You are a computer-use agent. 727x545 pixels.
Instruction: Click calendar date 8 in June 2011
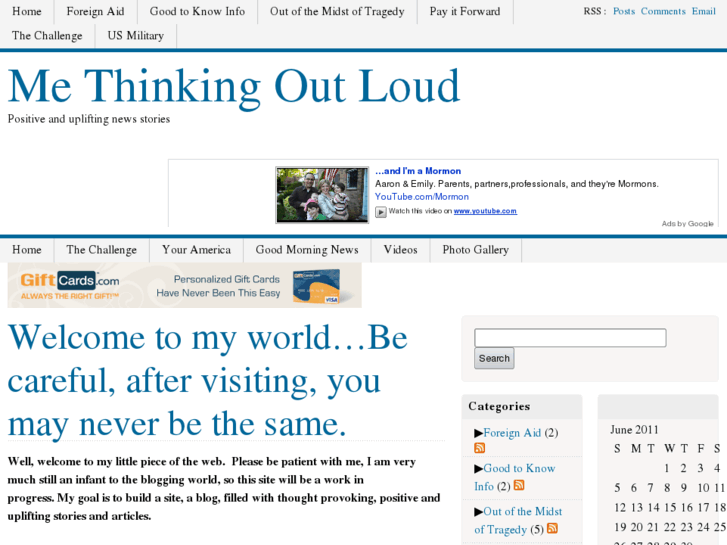pyautogui.click(x=667, y=488)
